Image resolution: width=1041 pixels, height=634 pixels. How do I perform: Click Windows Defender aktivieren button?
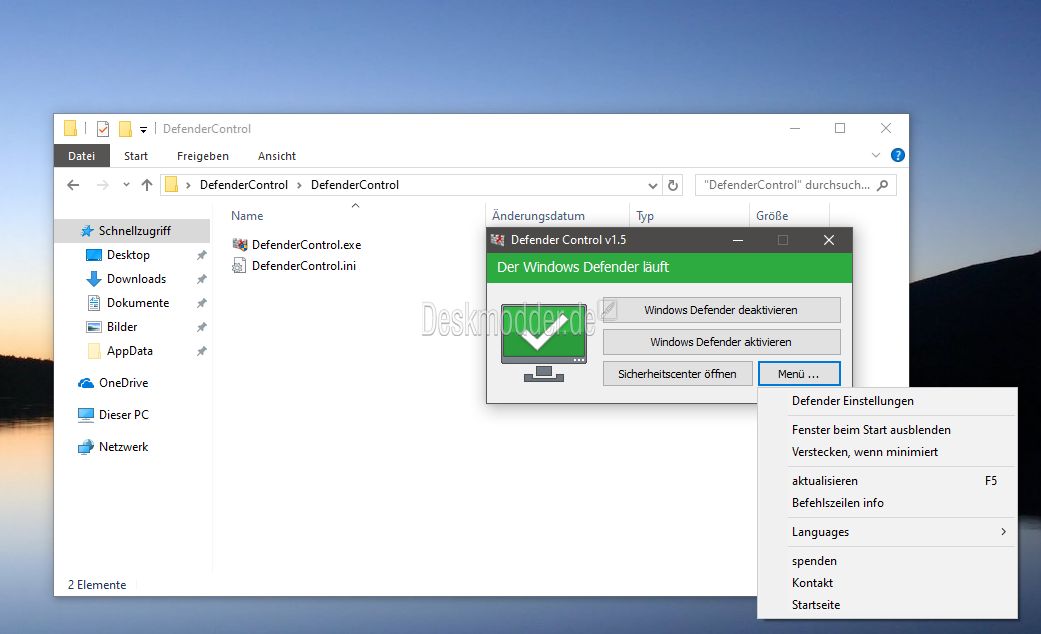point(721,342)
